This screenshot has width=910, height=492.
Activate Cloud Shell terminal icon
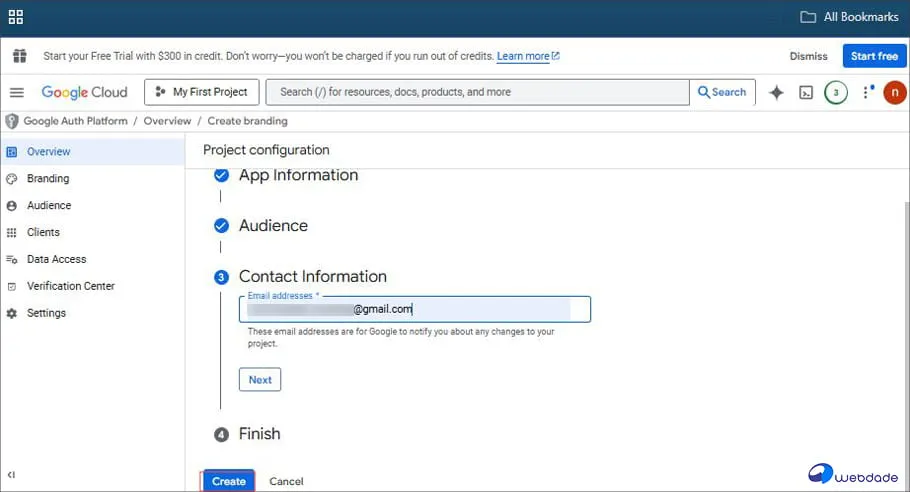coord(806,92)
